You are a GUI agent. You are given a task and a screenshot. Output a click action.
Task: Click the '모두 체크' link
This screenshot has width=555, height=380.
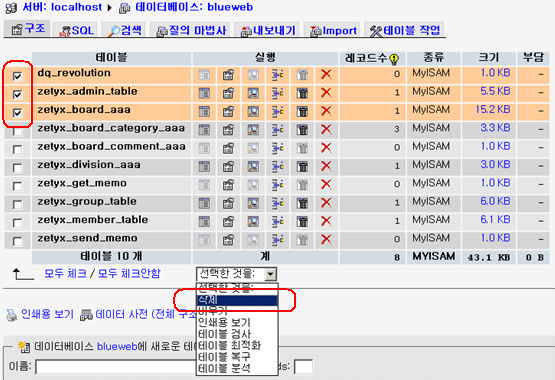pyautogui.click(x=65, y=273)
